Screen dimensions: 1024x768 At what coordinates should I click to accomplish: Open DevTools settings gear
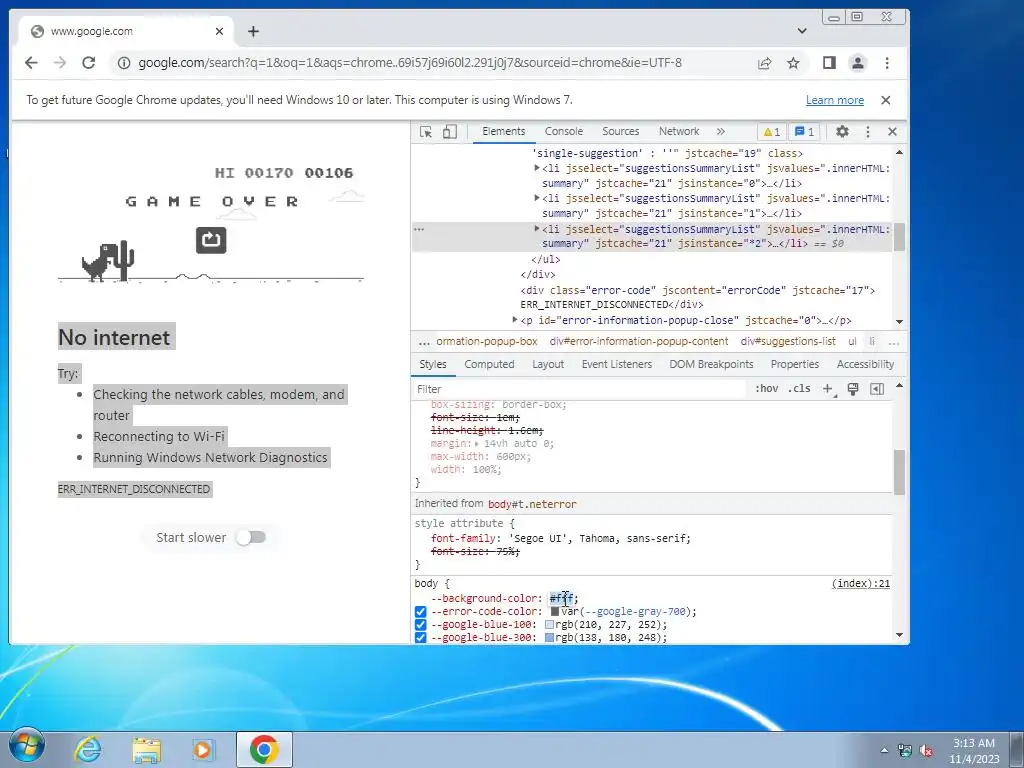(842, 131)
